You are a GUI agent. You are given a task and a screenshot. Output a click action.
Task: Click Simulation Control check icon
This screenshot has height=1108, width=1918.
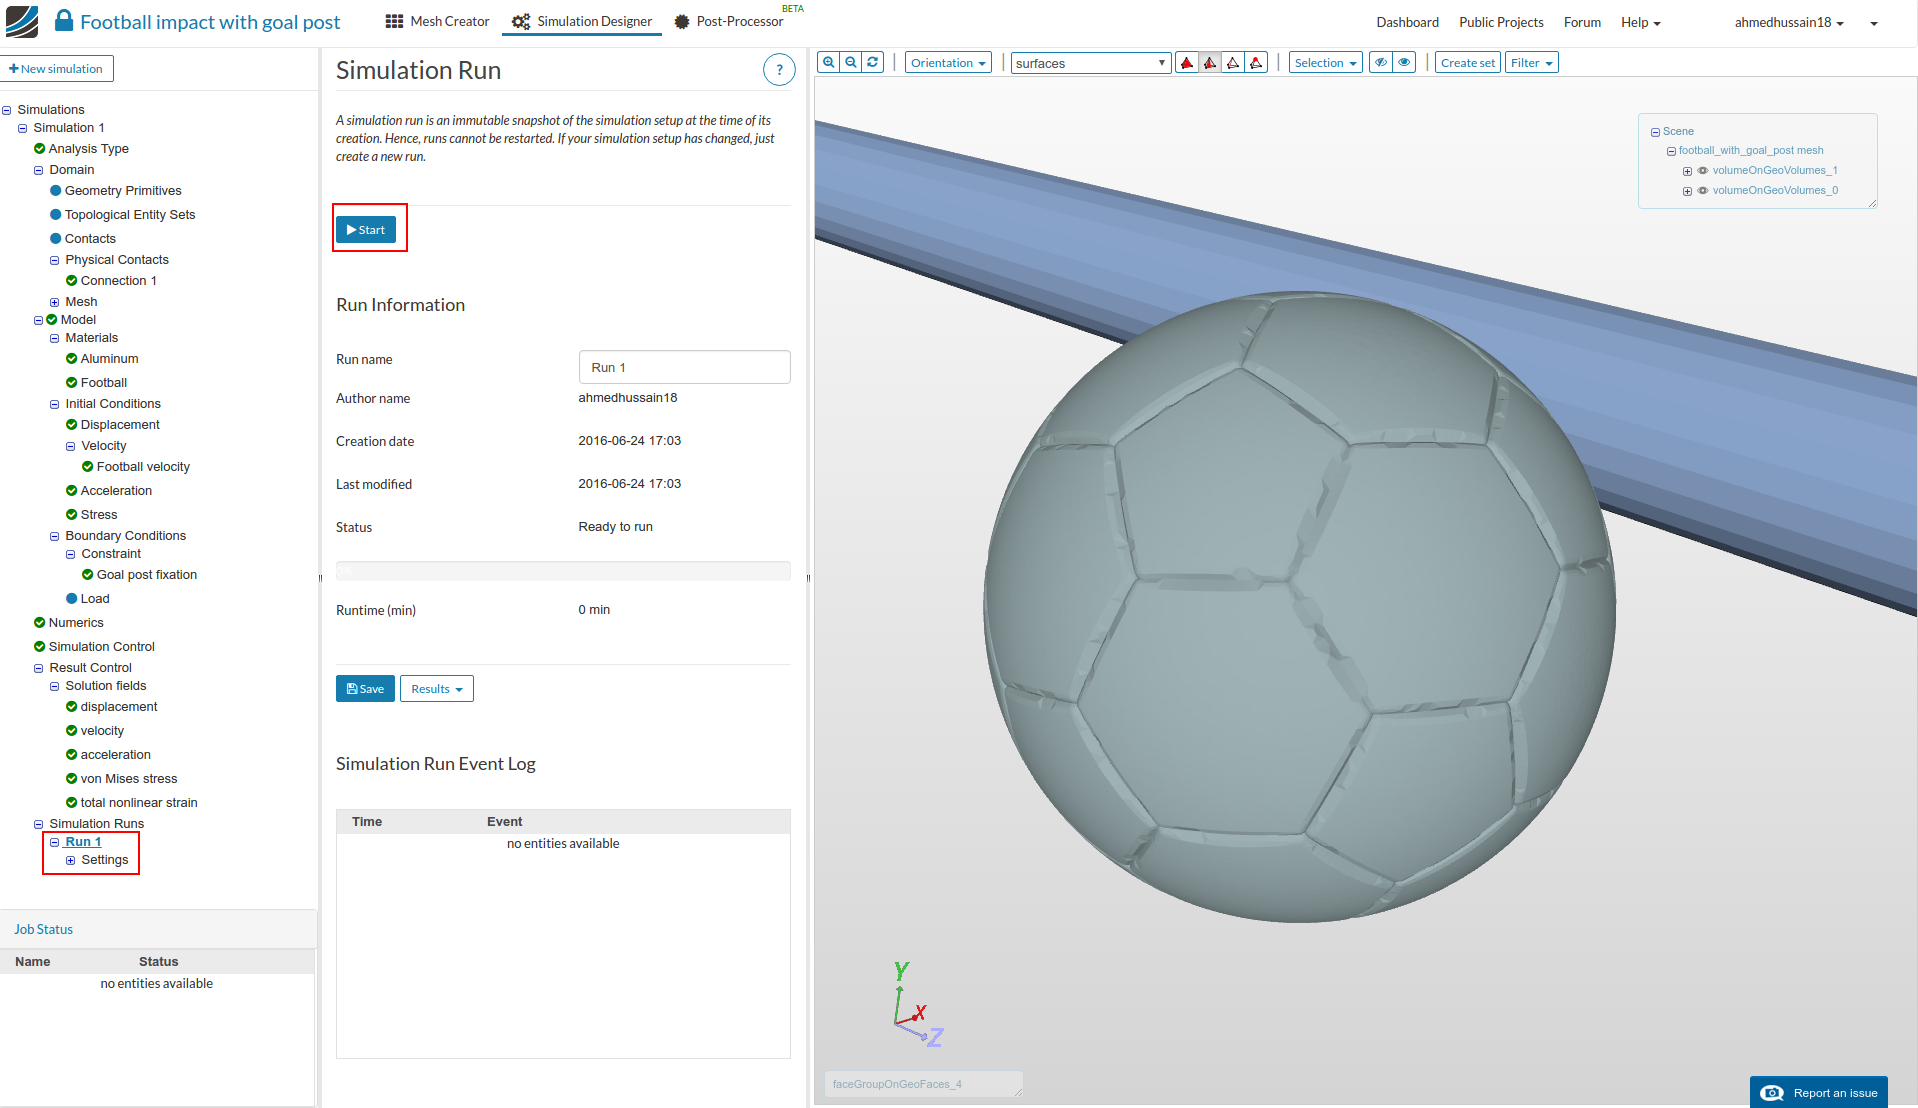click(x=39, y=647)
